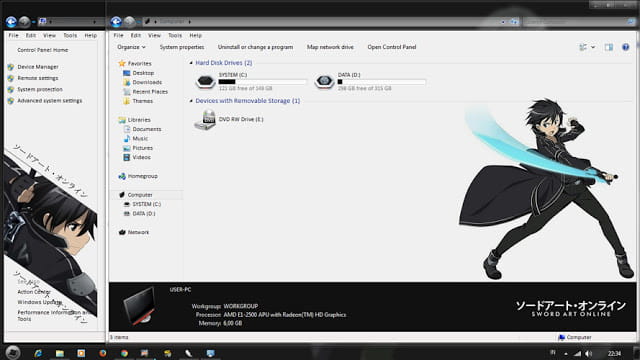Launch Google Chrome from the taskbar
Viewport: 640px width, 360px height.
[x=124, y=353]
